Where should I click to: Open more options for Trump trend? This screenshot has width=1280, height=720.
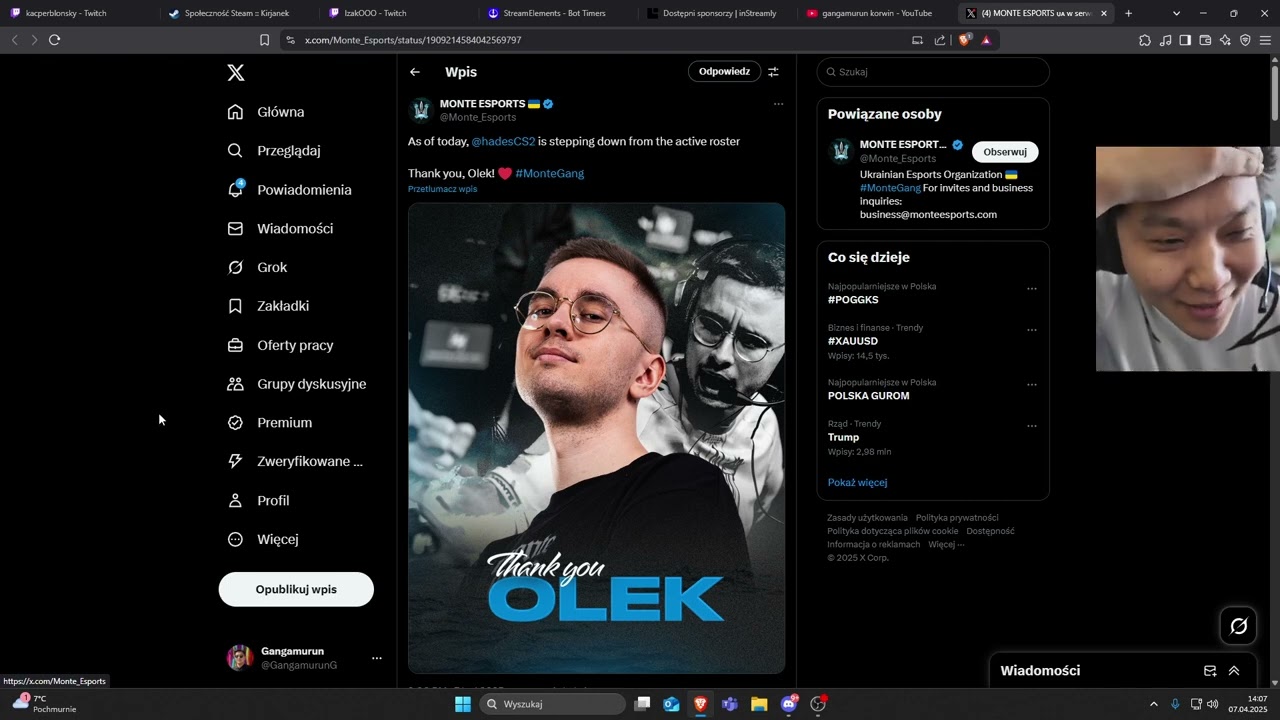(x=1032, y=426)
